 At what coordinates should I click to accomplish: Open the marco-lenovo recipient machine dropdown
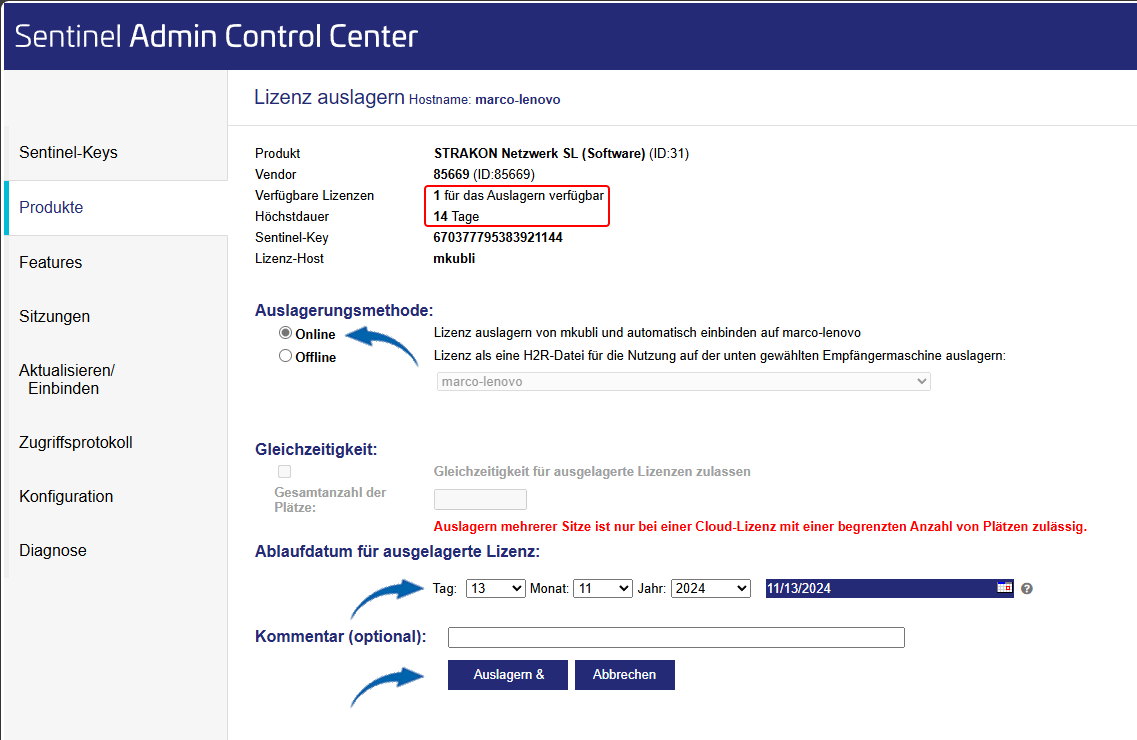click(x=683, y=381)
